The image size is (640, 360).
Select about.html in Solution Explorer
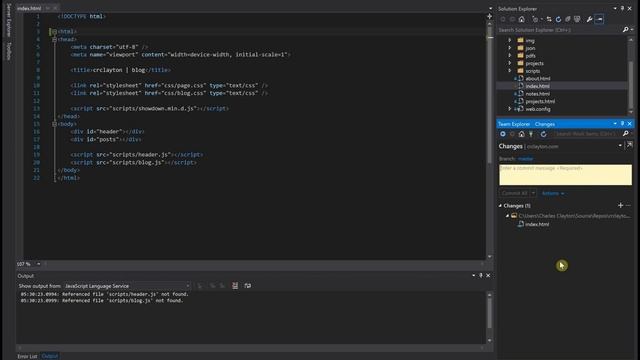coord(538,78)
